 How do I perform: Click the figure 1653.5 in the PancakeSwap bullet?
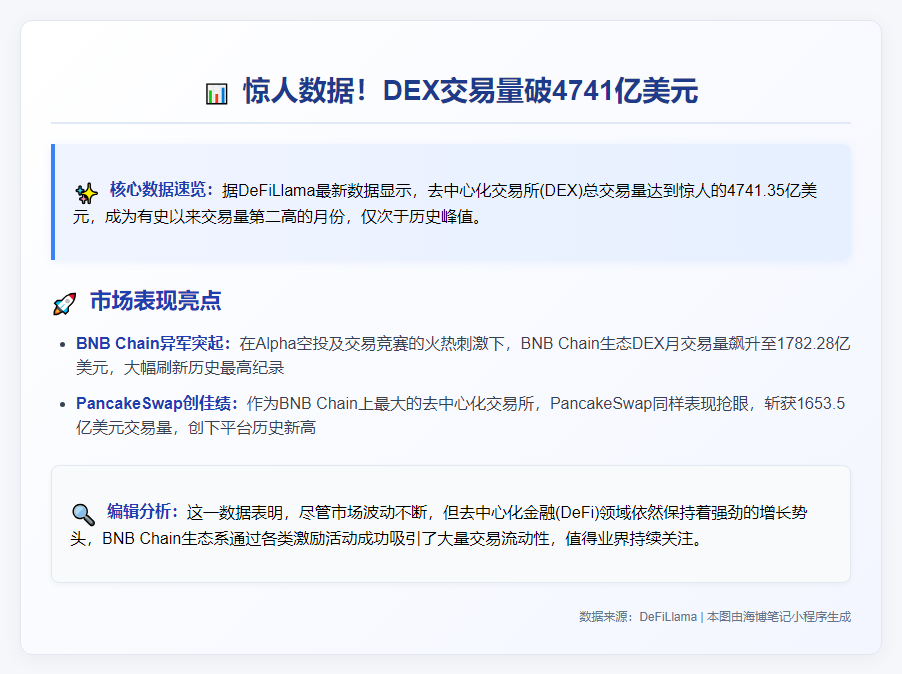[x=821, y=404]
